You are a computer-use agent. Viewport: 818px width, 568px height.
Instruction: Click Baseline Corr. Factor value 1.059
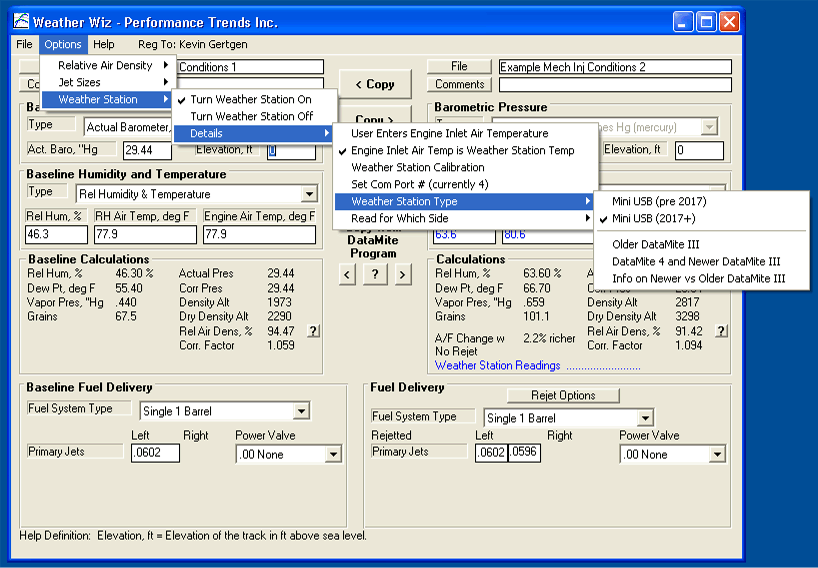pos(281,345)
